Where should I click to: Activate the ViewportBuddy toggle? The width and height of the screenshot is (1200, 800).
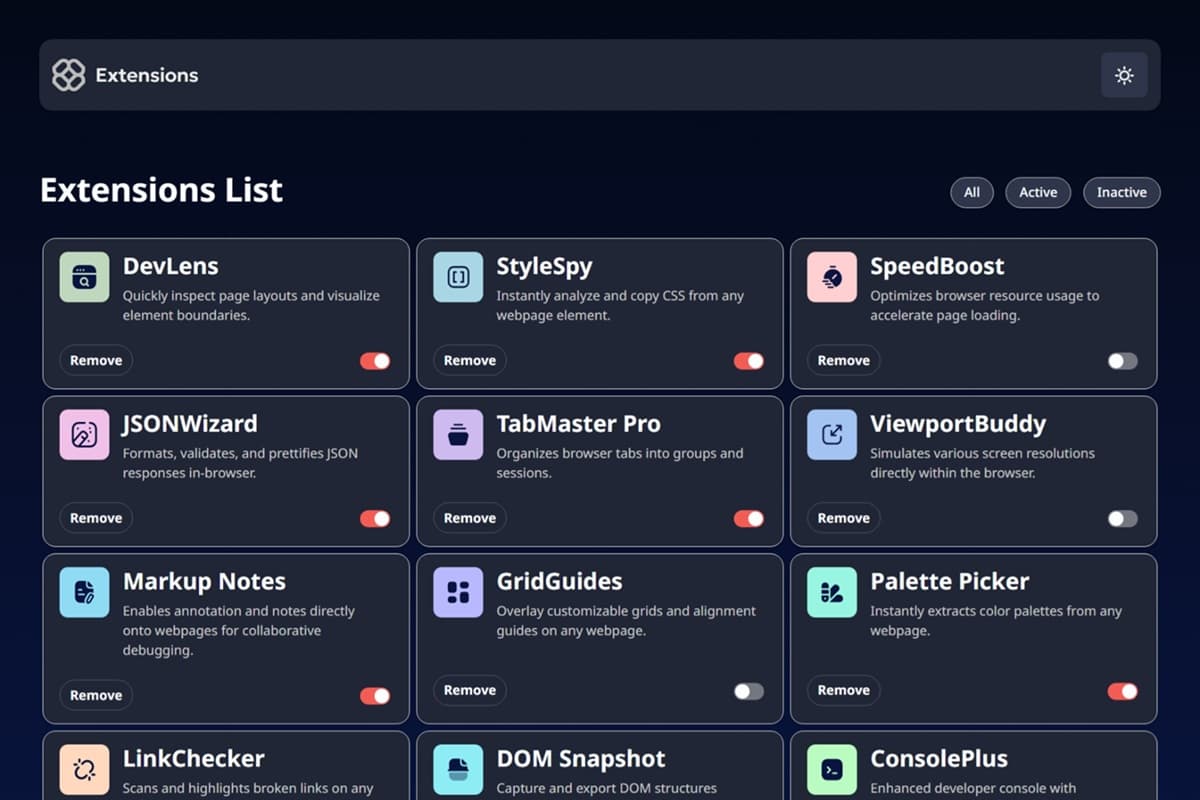click(x=1123, y=519)
